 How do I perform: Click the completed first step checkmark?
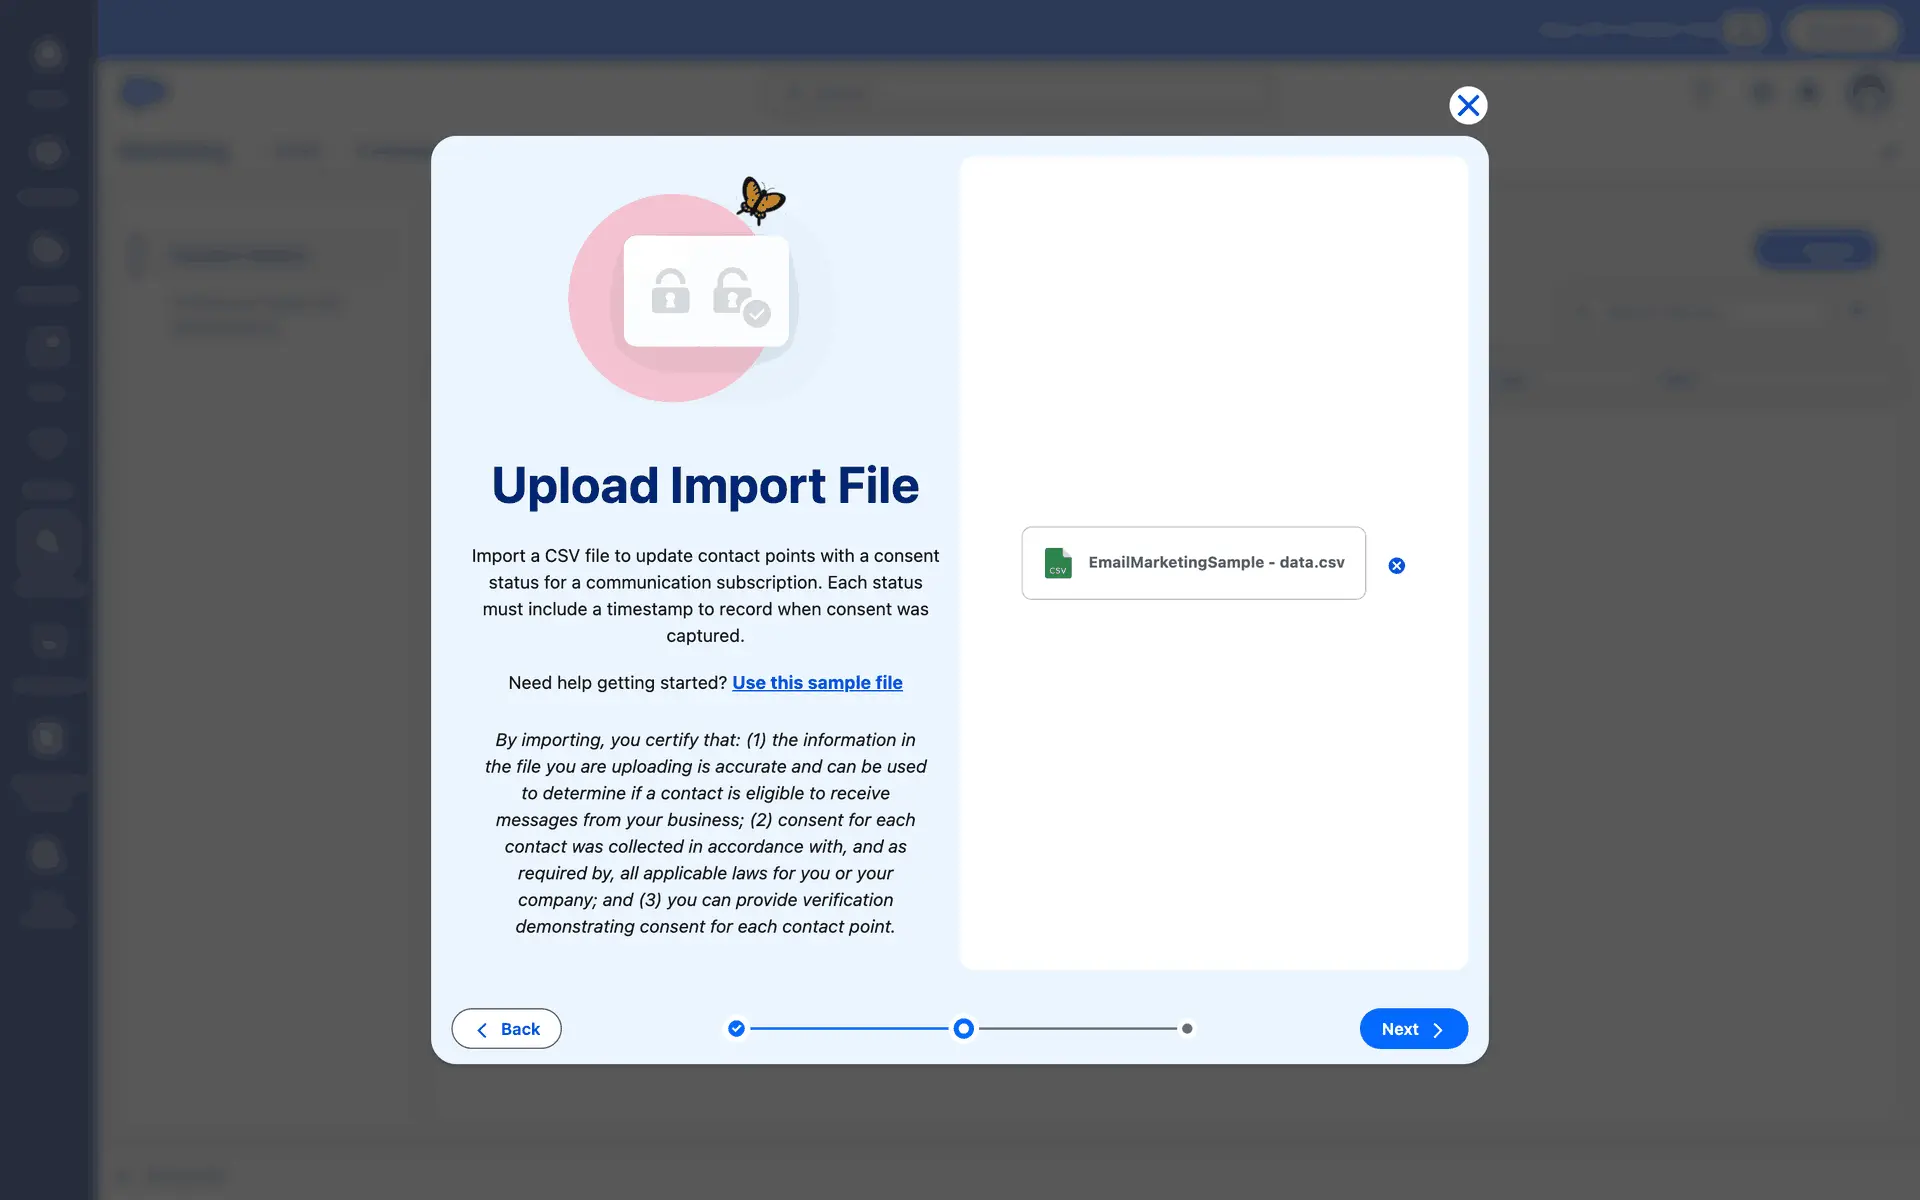(736, 1028)
